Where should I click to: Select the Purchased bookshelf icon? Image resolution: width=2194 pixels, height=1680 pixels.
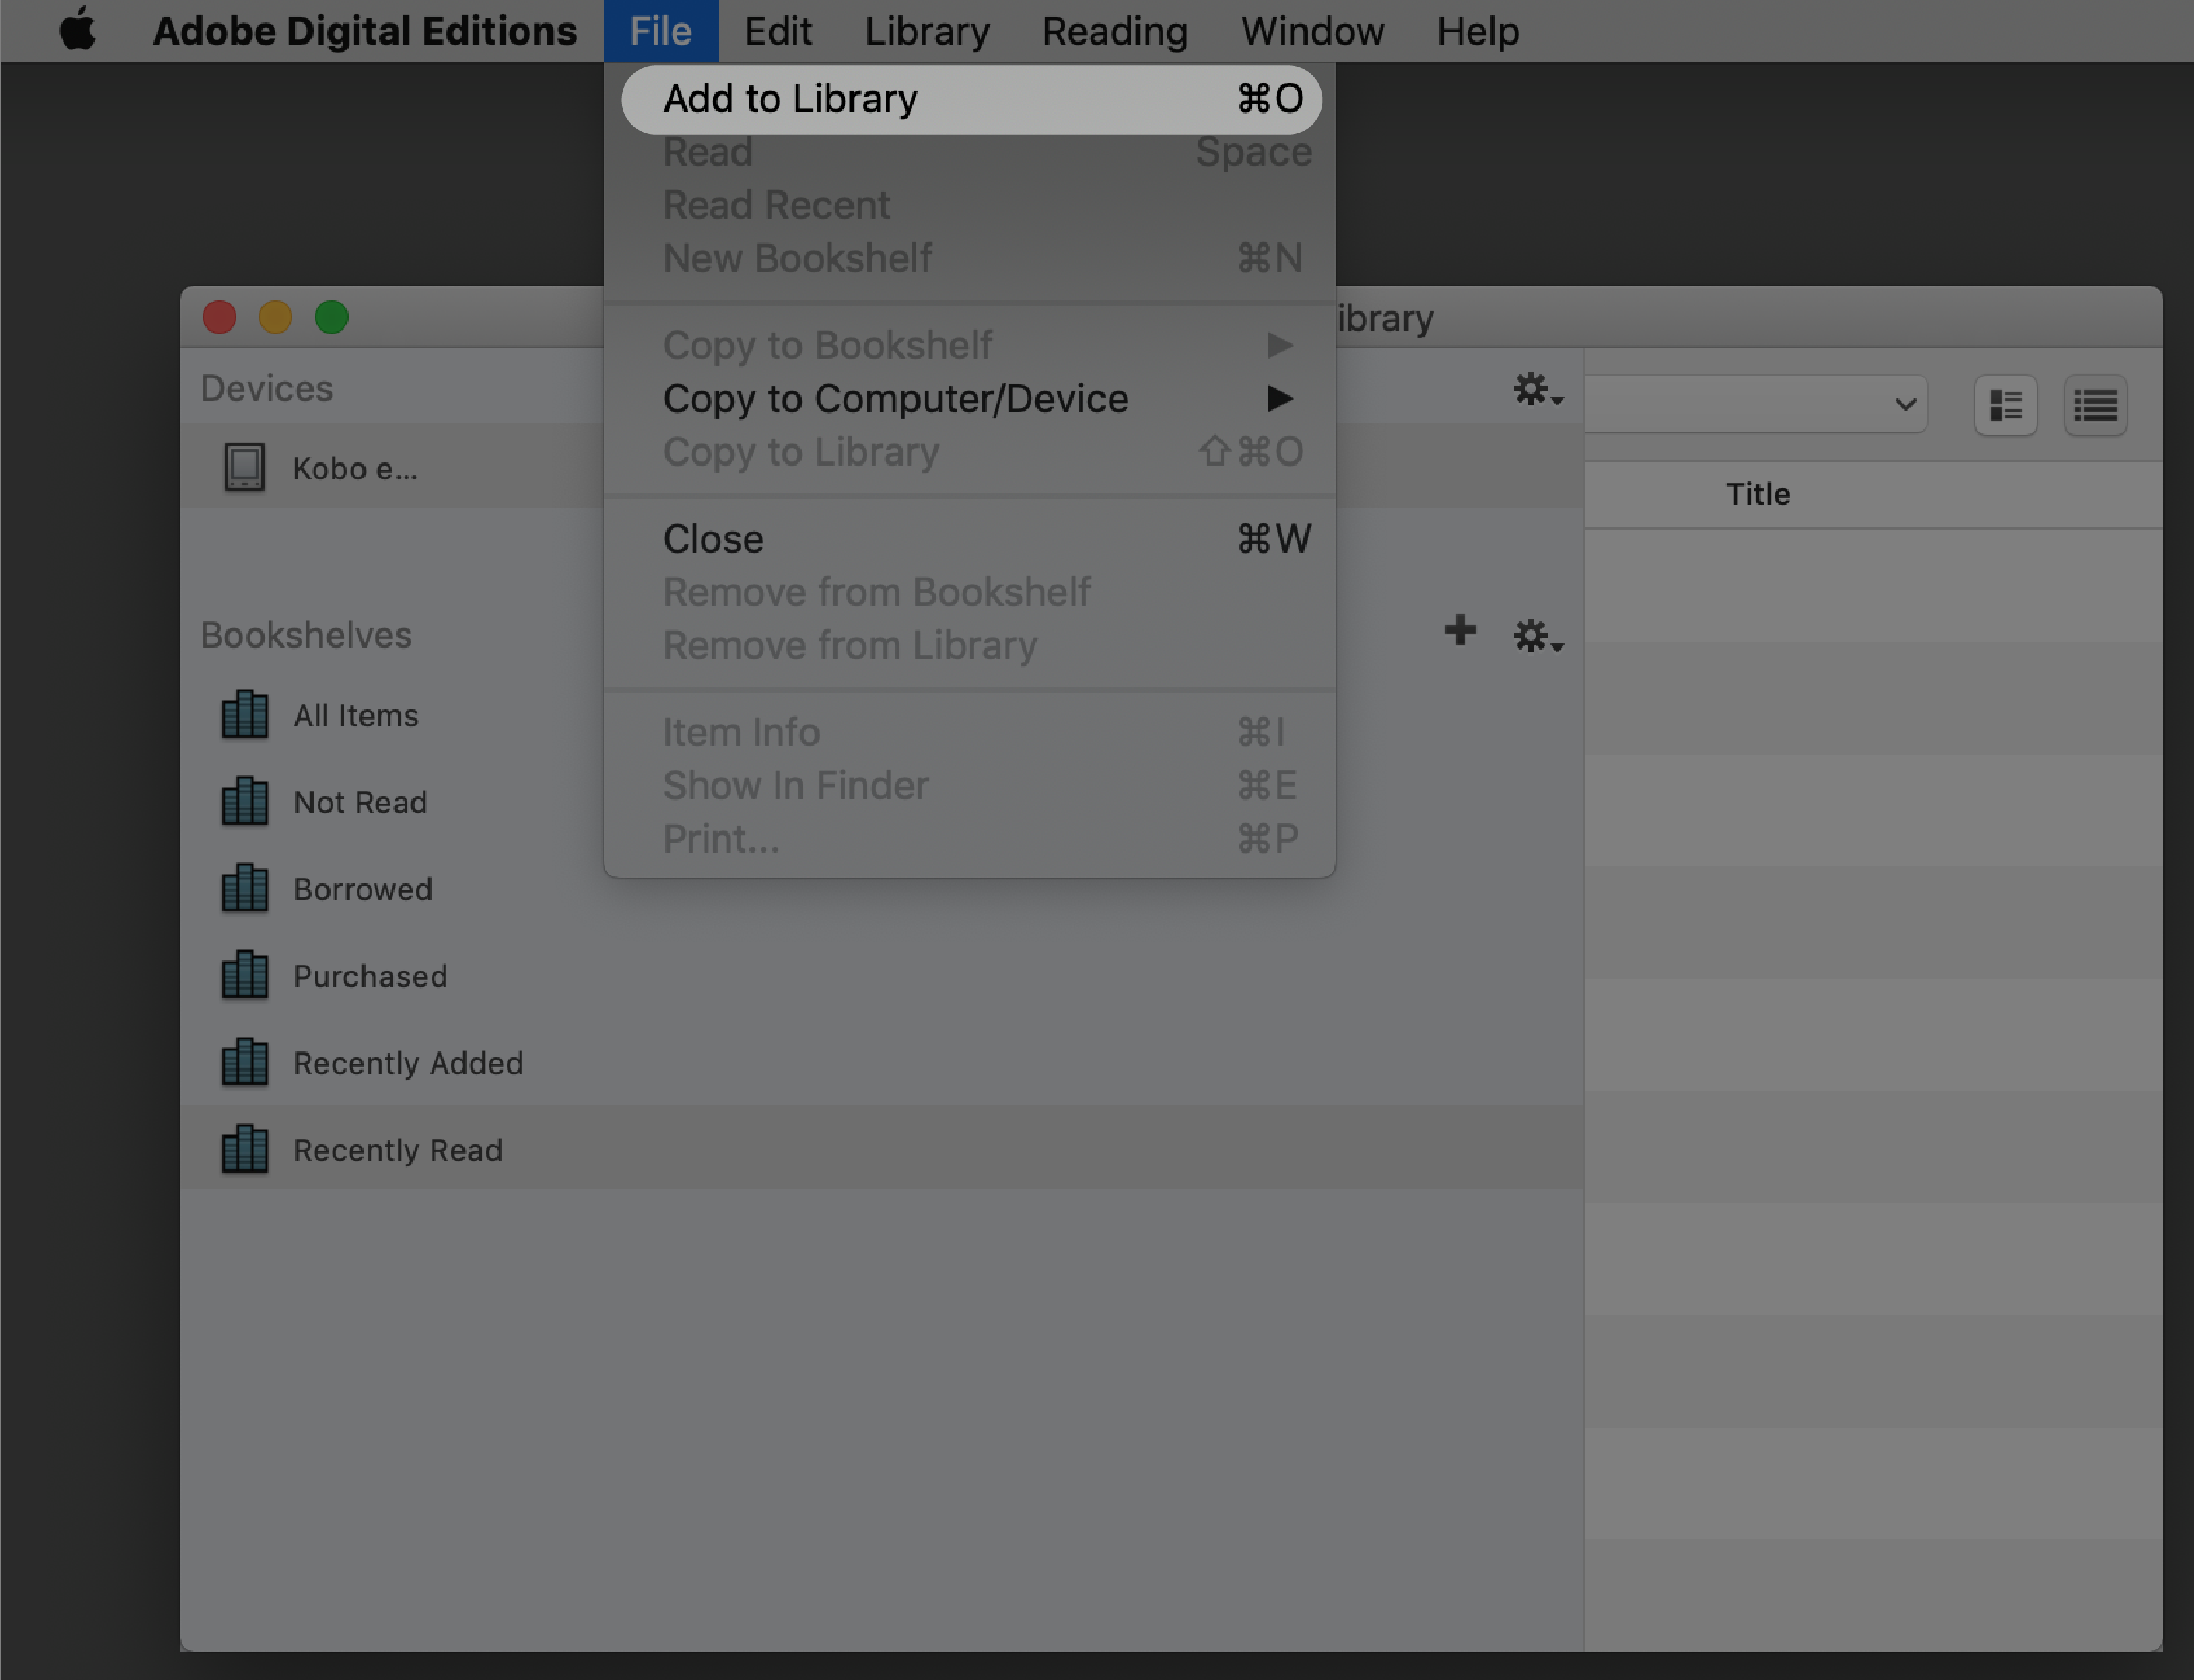coord(244,974)
